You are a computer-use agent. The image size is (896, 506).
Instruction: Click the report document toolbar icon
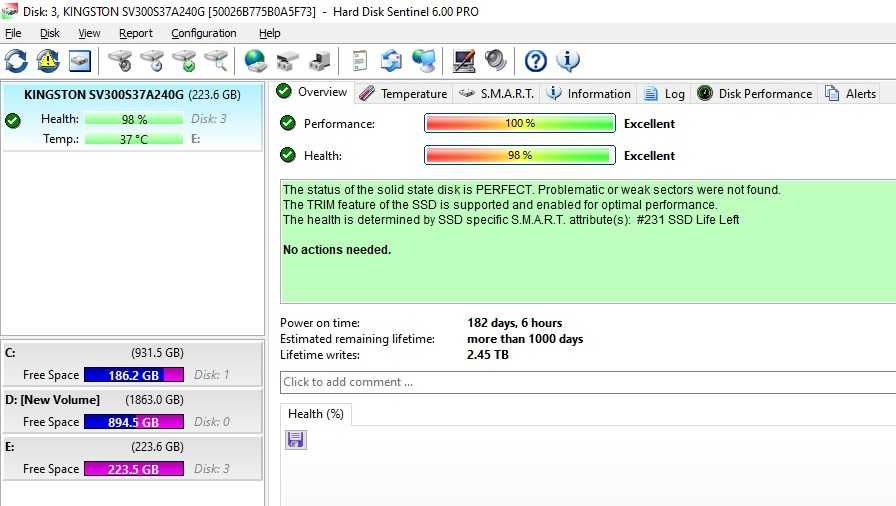tap(359, 61)
